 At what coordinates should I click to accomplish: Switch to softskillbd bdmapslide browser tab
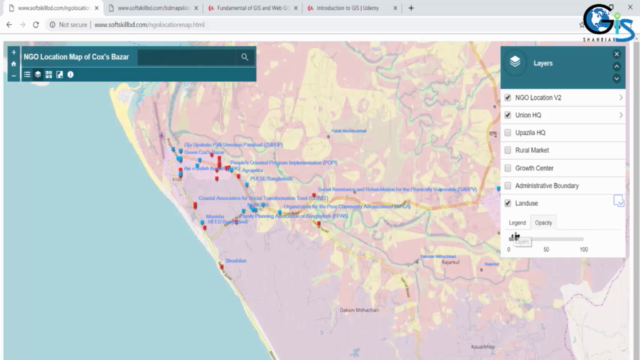click(153, 8)
